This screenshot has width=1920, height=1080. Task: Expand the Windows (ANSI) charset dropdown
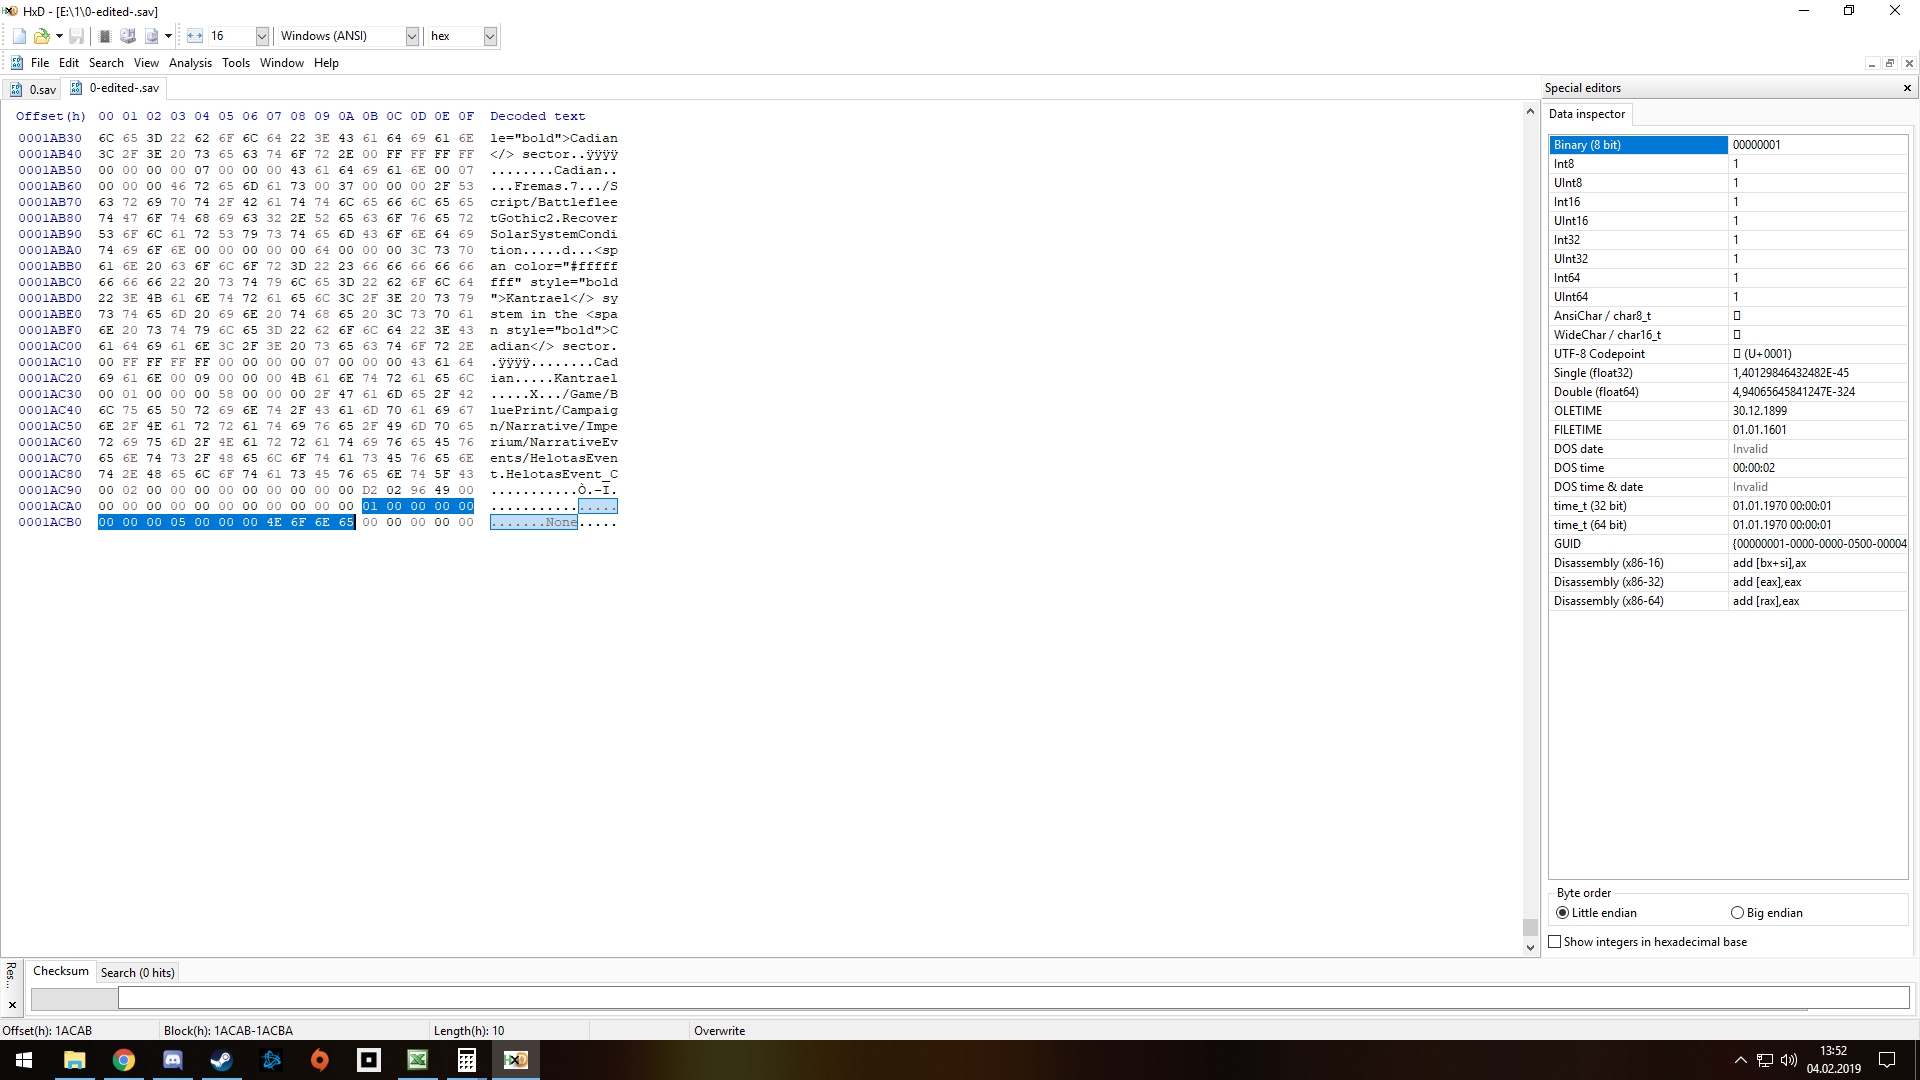tap(411, 36)
